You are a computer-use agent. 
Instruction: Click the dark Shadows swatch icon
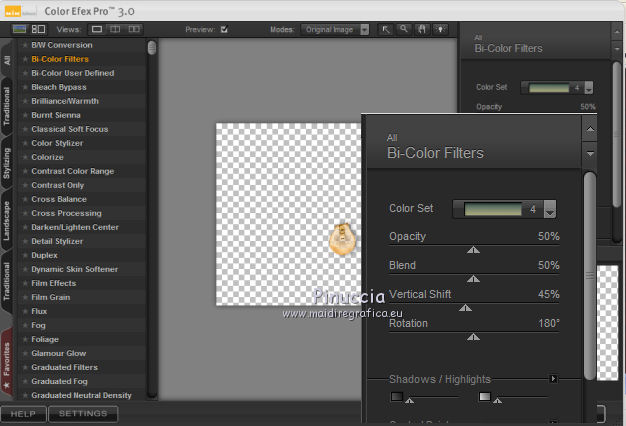396,396
